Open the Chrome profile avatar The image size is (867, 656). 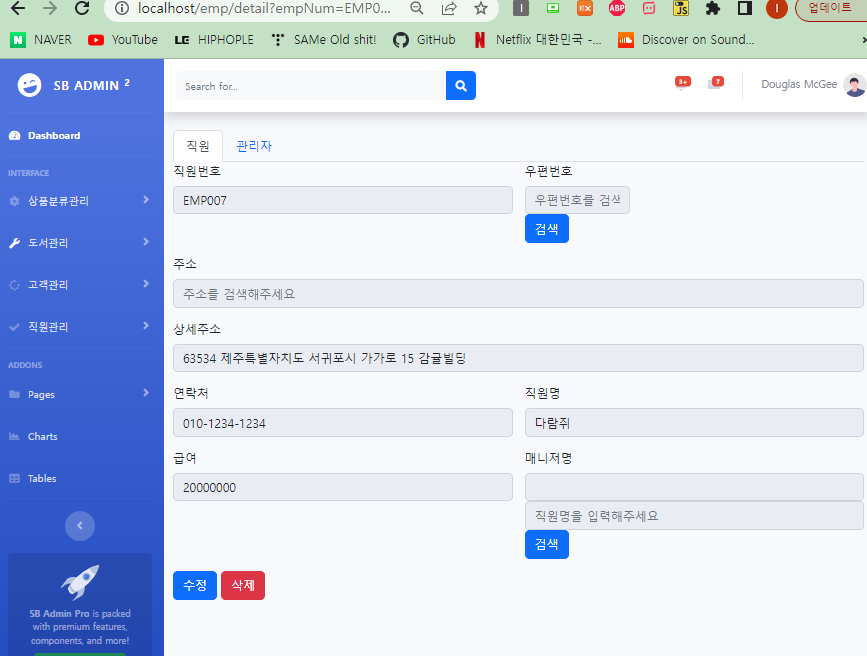(776, 8)
